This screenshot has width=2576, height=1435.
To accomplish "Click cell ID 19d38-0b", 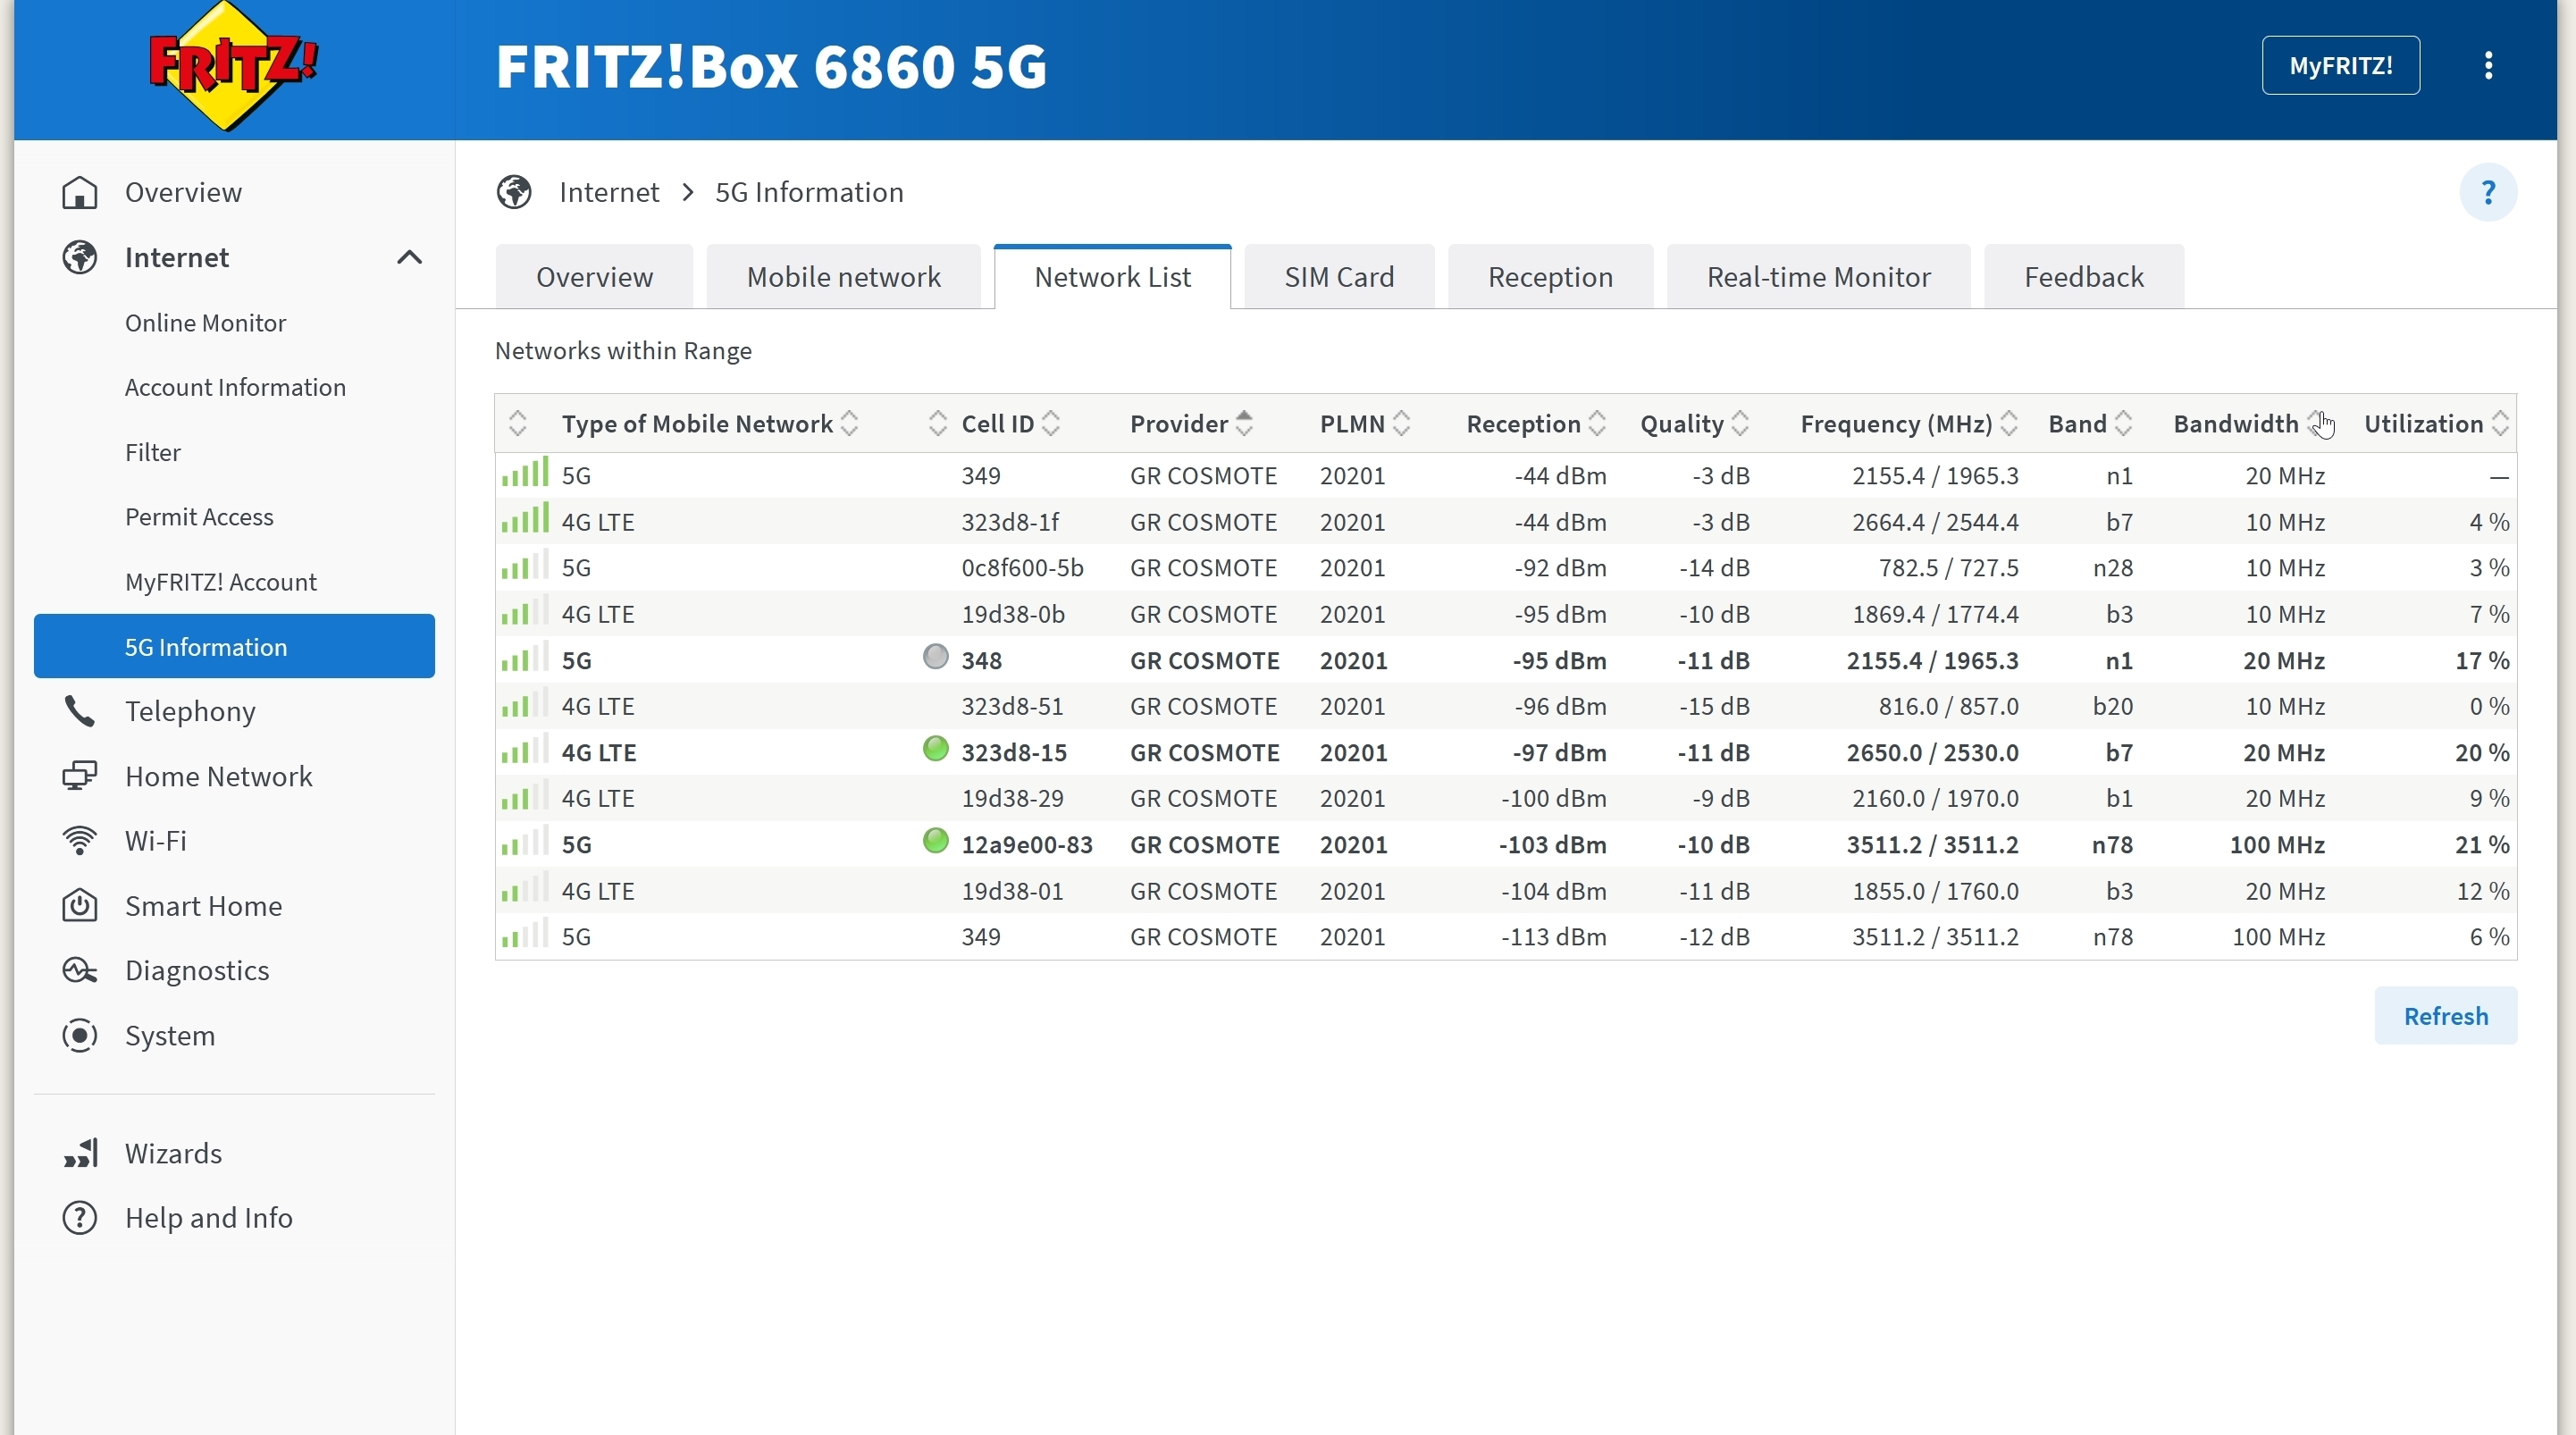I will point(1012,614).
